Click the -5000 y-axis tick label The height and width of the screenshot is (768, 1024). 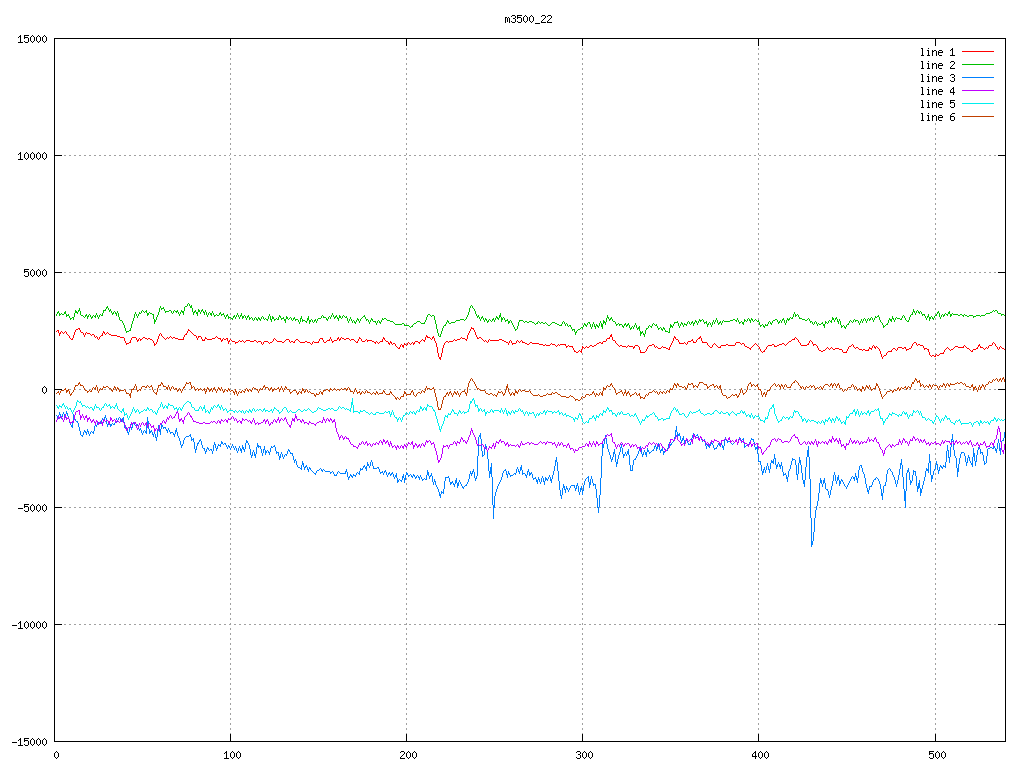pyautogui.click(x=32, y=507)
